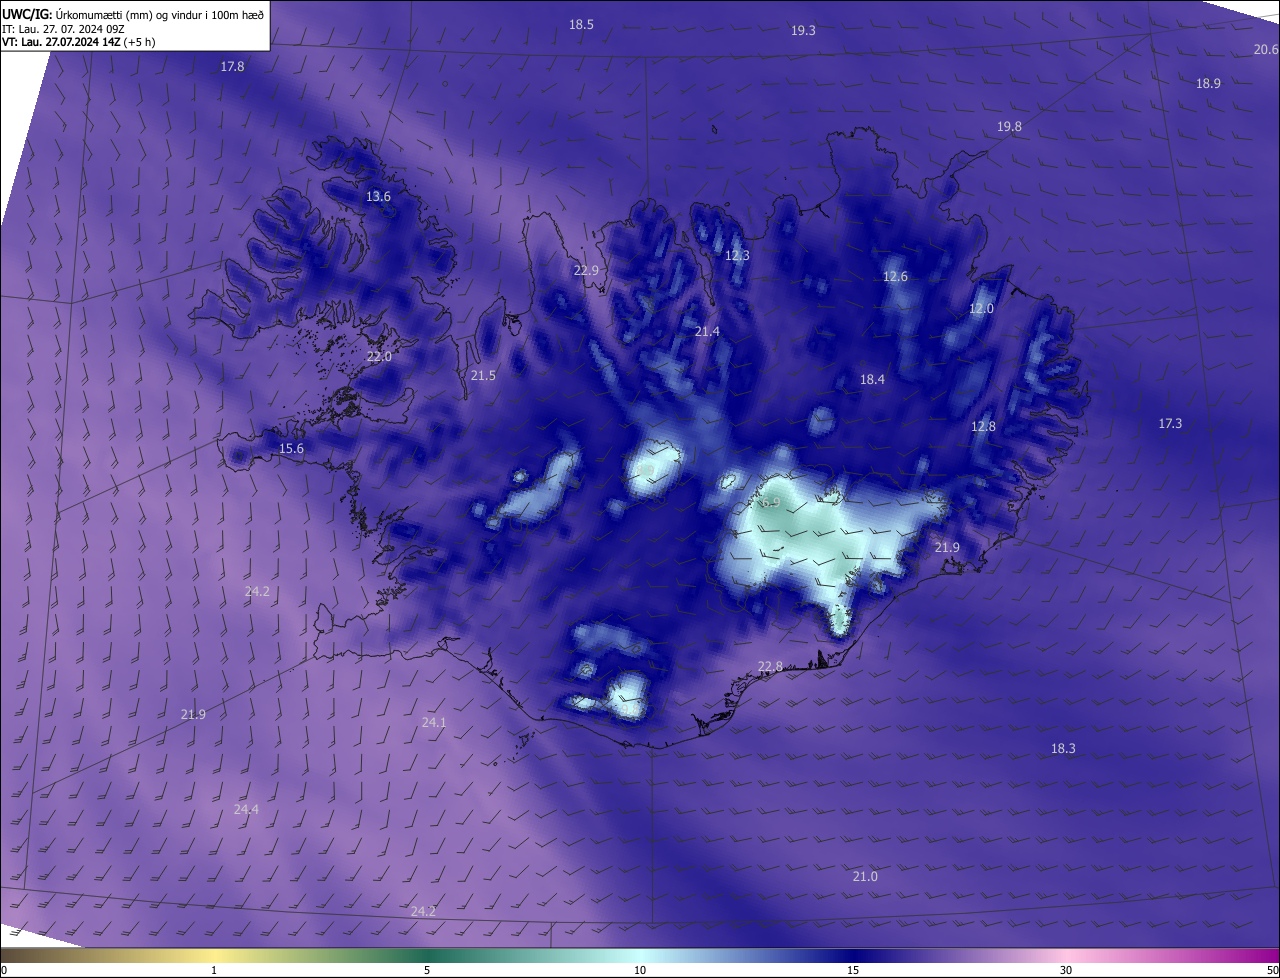
Task: Click the colorbar tick label 50
Action: [x=1272, y=970]
